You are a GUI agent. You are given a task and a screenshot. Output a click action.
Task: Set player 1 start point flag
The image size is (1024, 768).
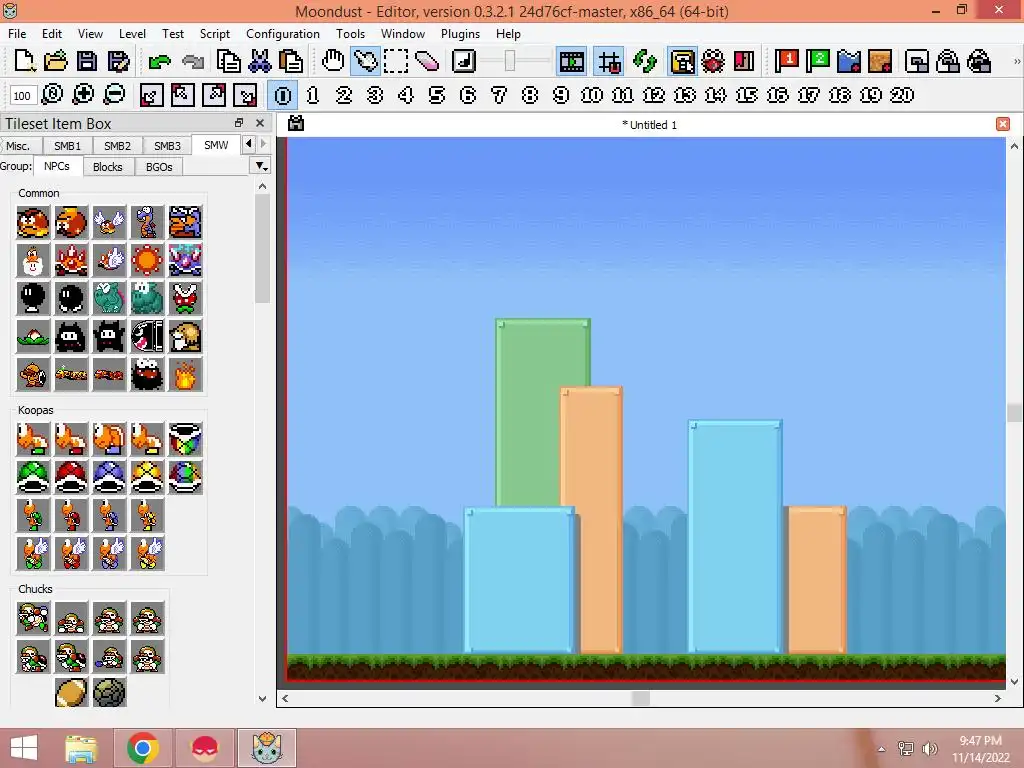pyautogui.click(x=786, y=61)
